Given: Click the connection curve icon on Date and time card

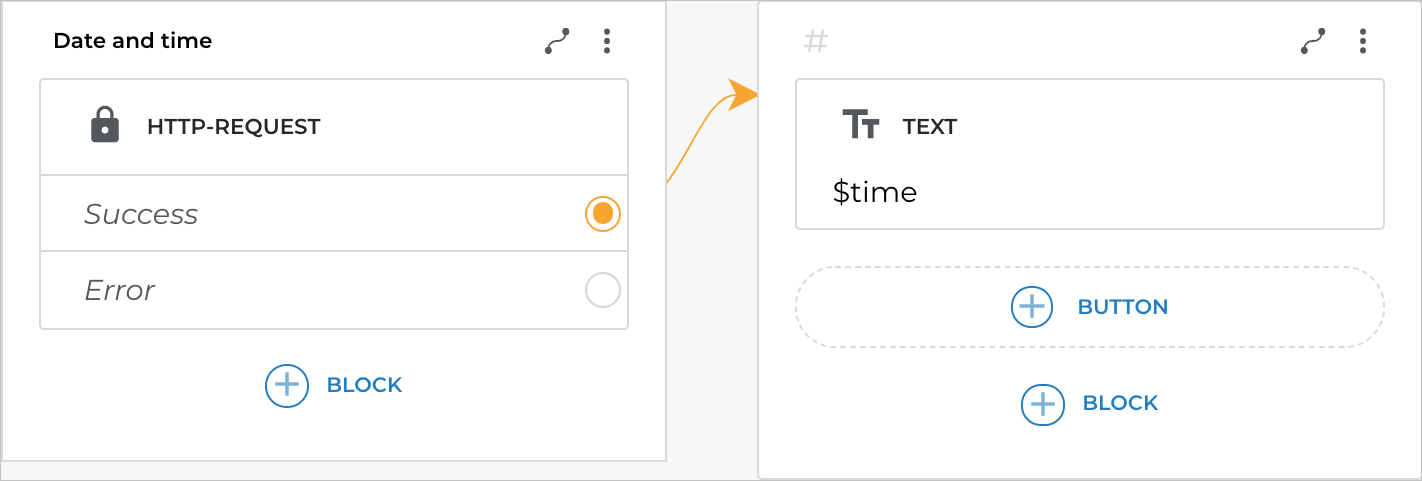Looking at the screenshot, I should pos(557,41).
